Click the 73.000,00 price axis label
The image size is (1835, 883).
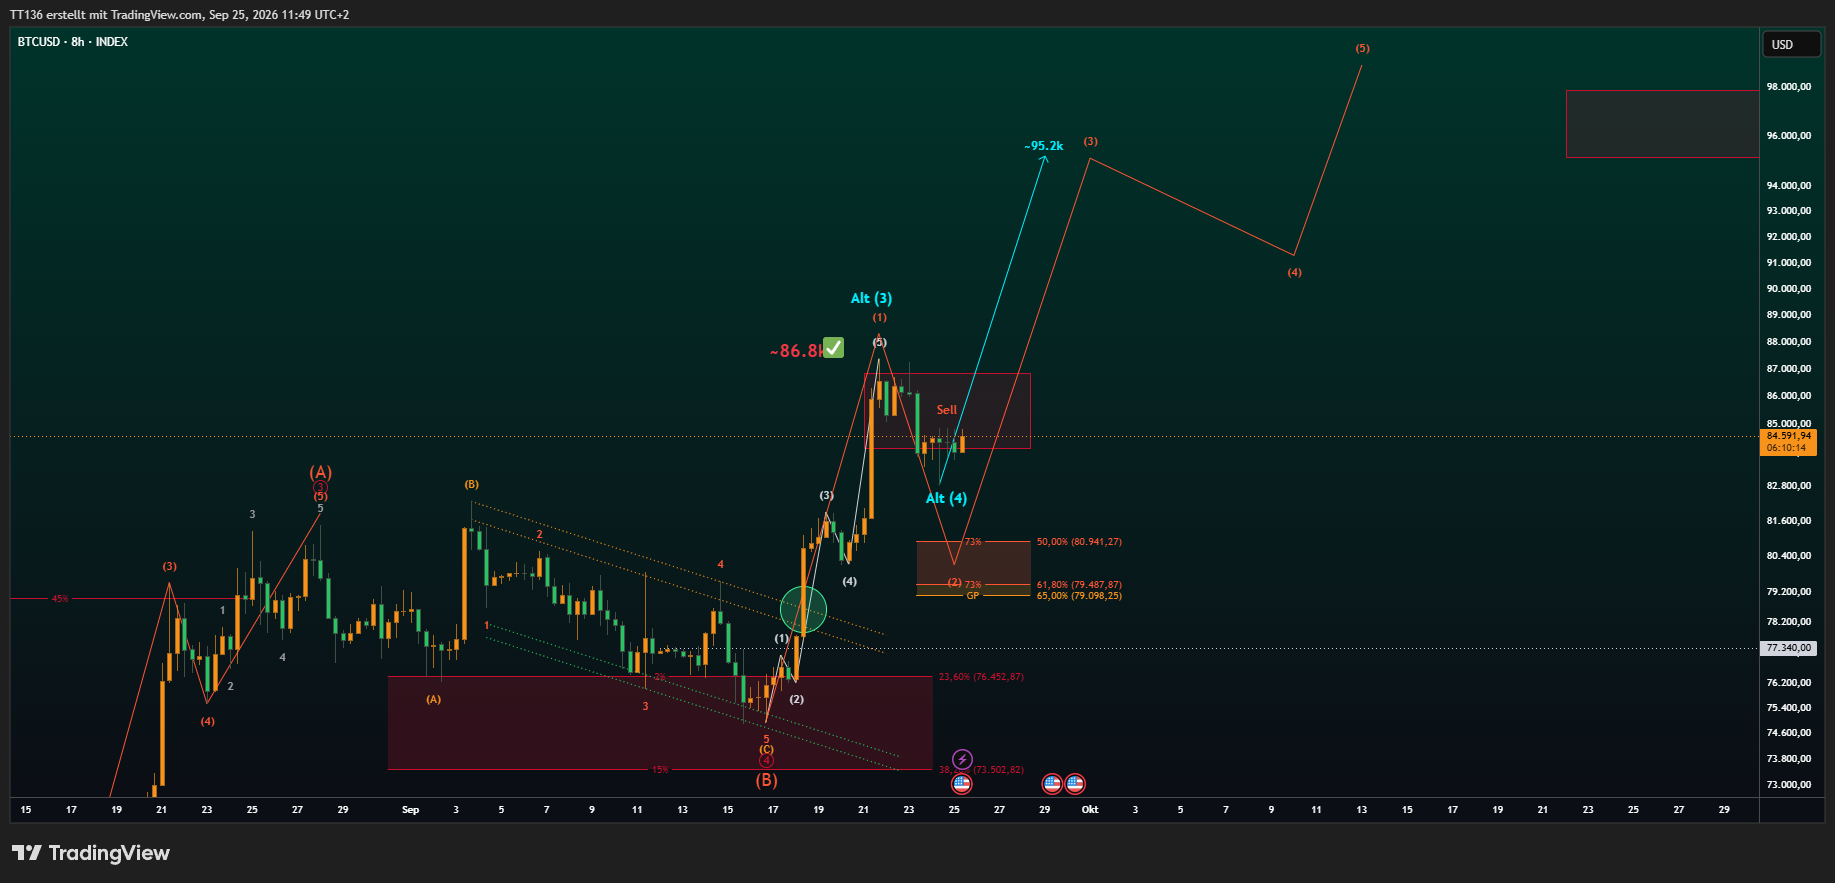tap(1789, 785)
